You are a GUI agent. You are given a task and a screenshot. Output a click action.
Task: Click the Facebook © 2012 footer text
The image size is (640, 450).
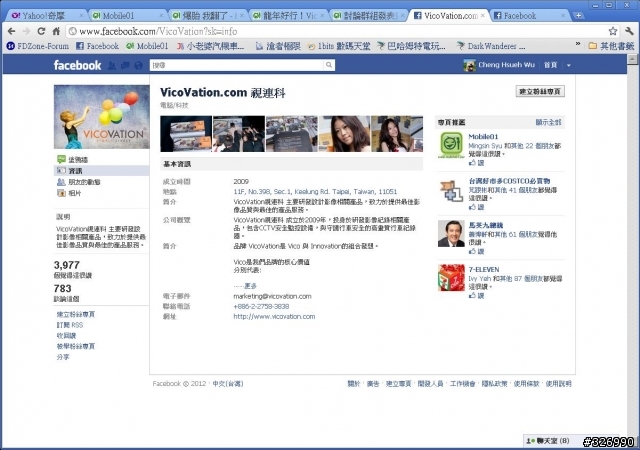click(179, 383)
